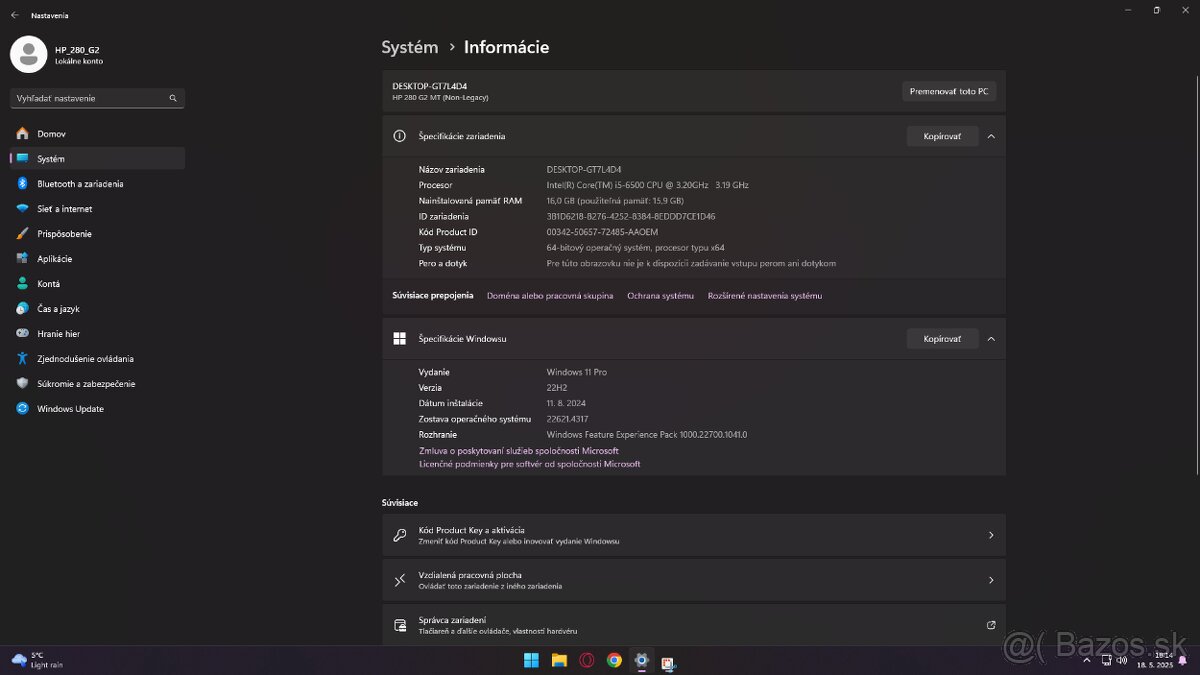Copy device specs with the Kopírovať button
1200x675 pixels.
coord(941,136)
